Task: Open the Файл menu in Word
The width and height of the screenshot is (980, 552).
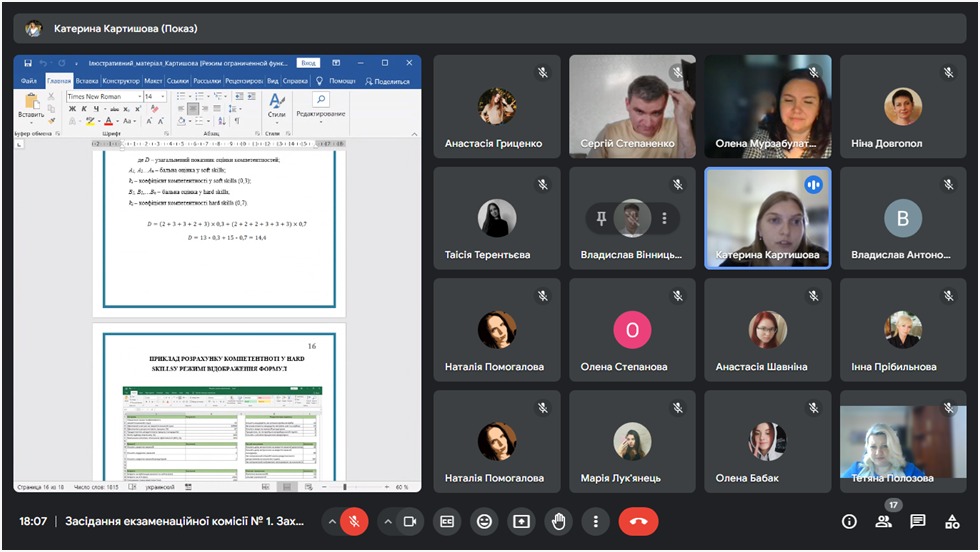Action: (x=29, y=81)
